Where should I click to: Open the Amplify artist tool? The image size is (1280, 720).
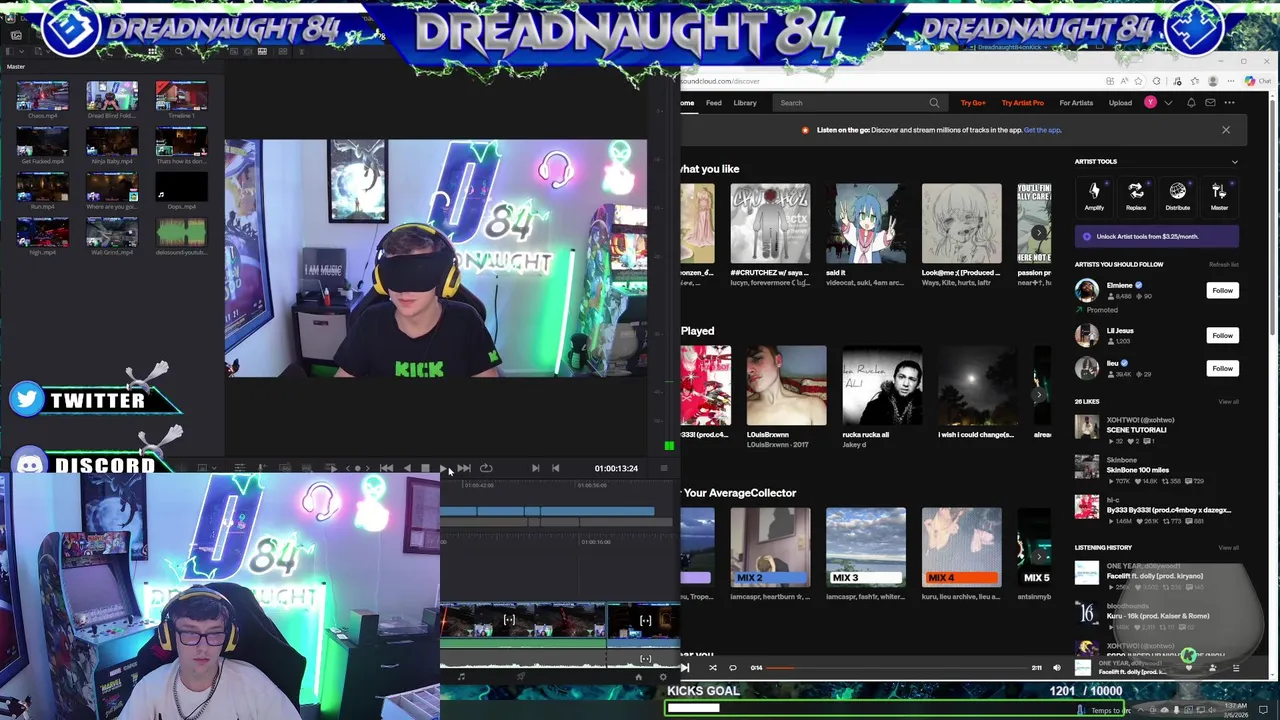pyautogui.click(x=1094, y=195)
